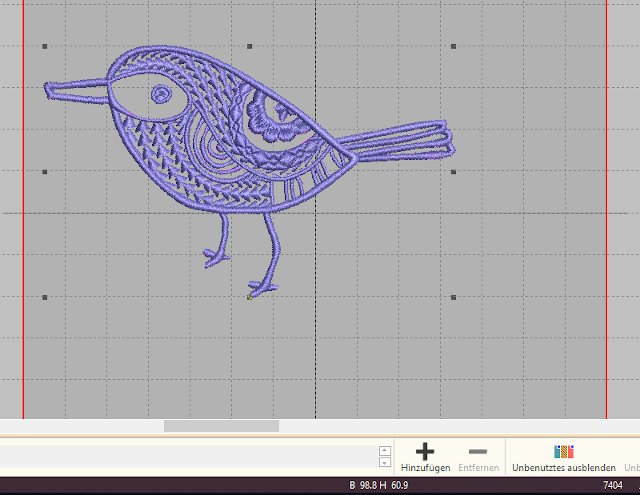The height and width of the screenshot is (495, 640).
Task: Click the 7404 stitch count readout
Action: 613,485
